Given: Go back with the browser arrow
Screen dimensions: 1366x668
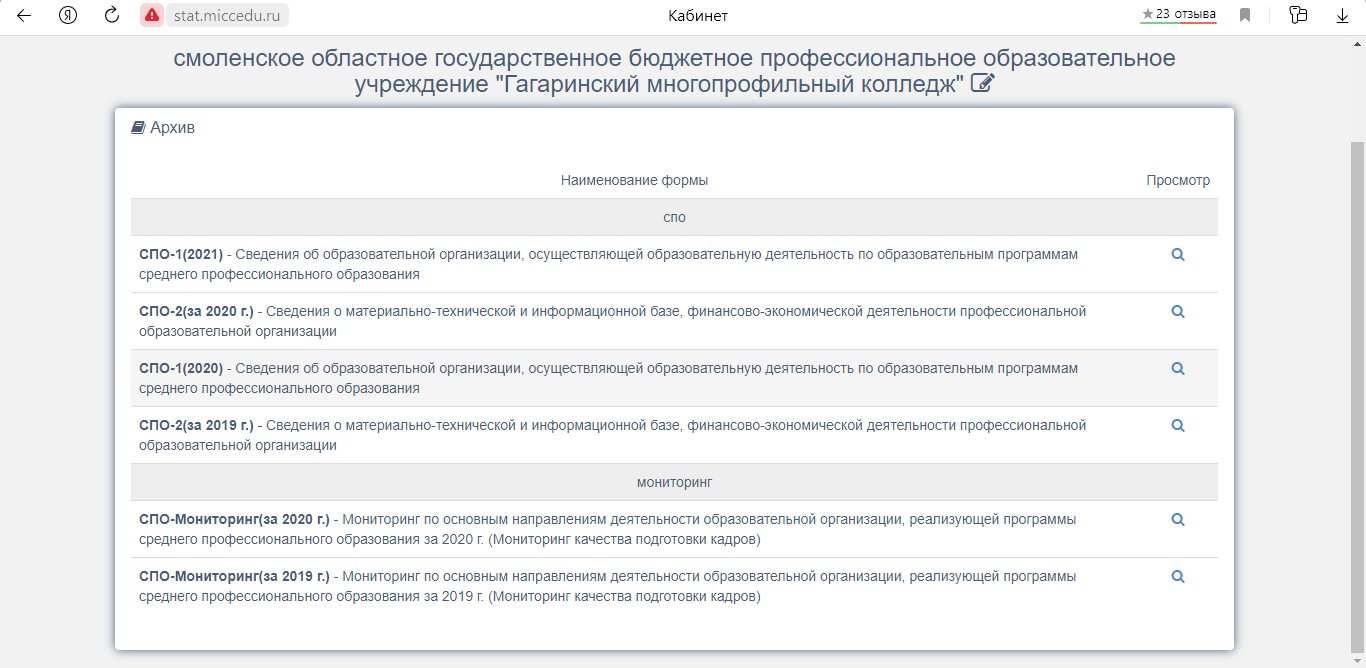Looking at the screenshot, I should (x=24, y=15).
